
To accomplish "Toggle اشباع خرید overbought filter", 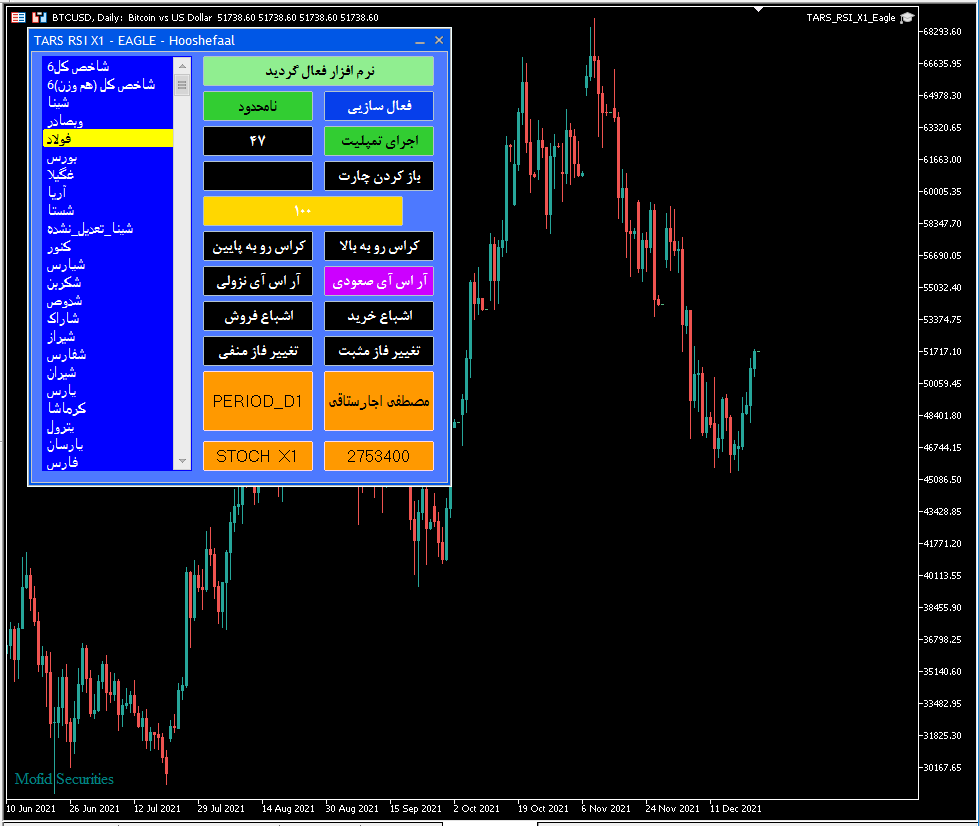I will tap(379, 316).
